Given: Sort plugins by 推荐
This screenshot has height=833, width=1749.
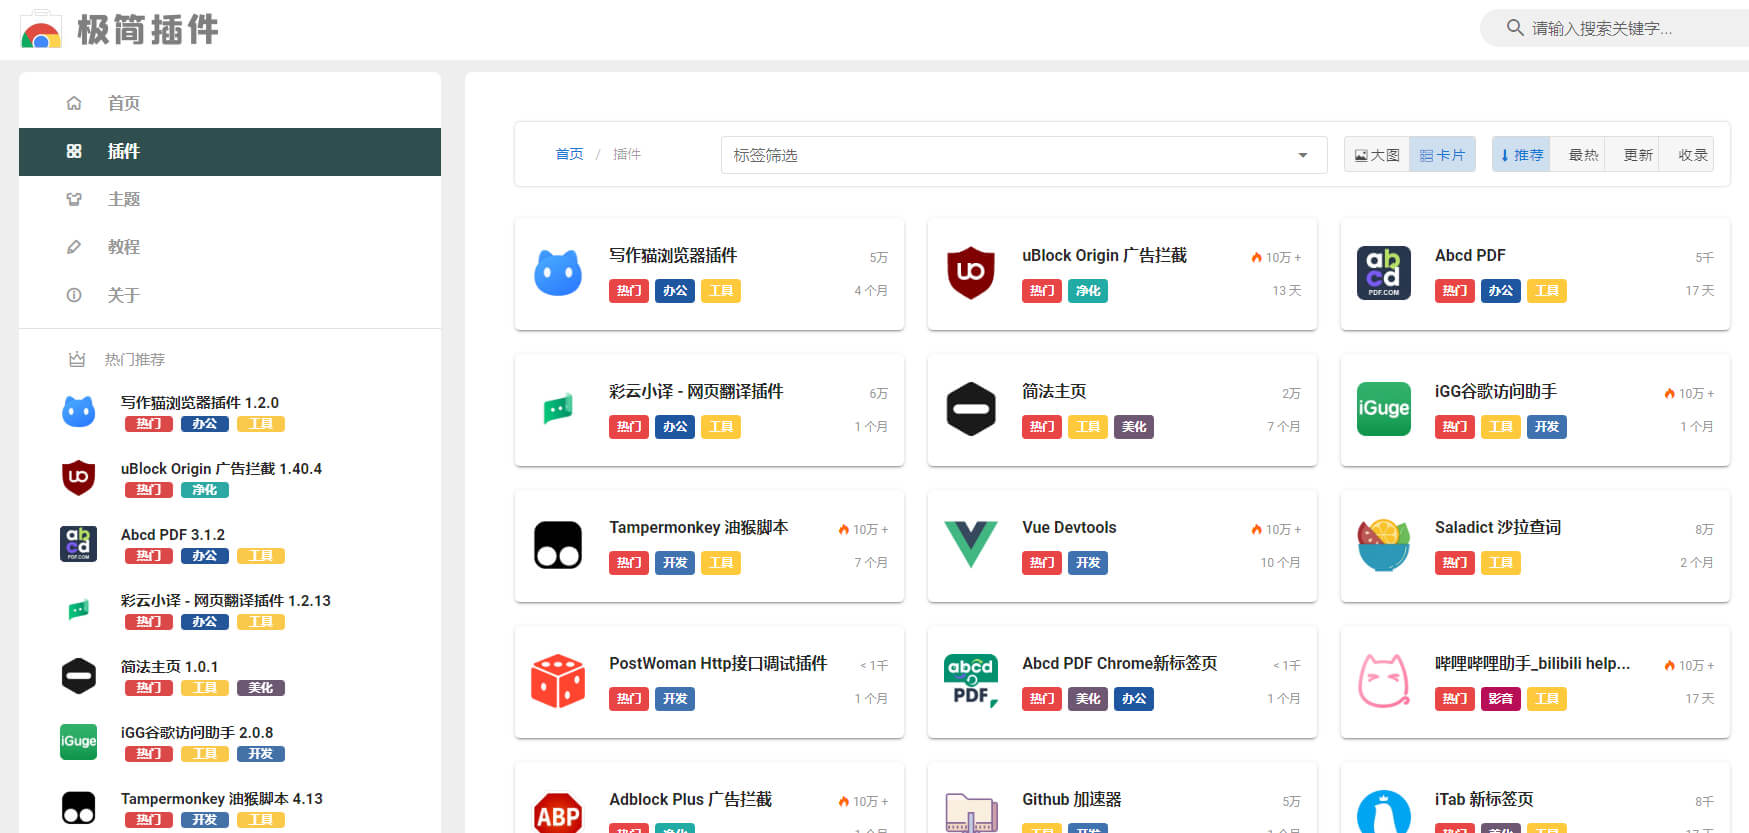Looking at the screenshot, I should [1521, 155].
